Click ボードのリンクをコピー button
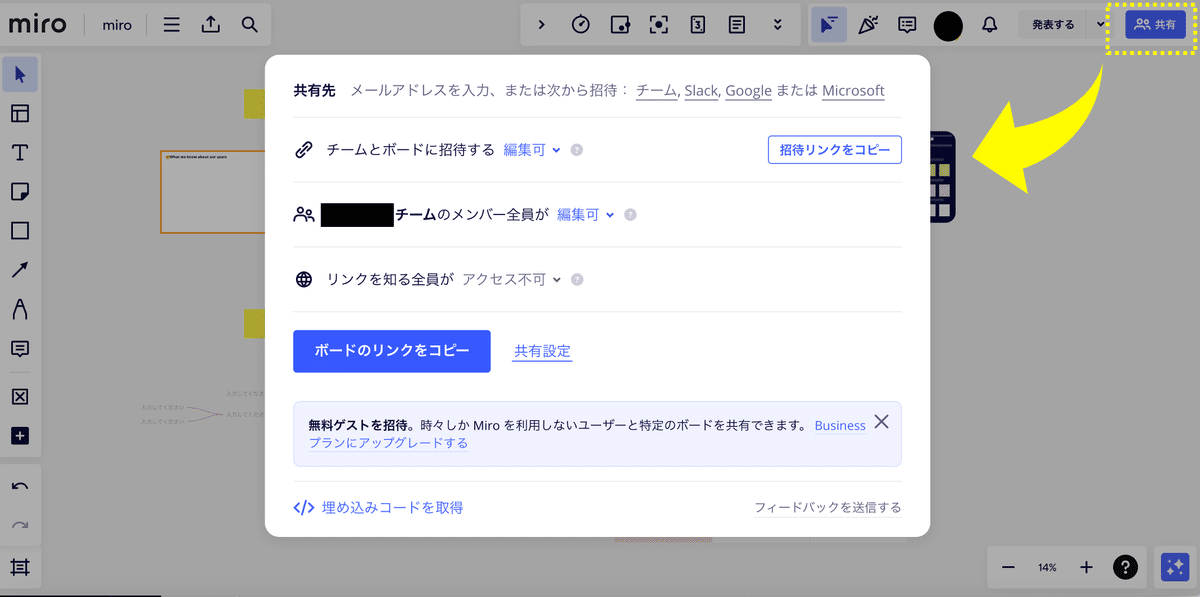The height and width of the screenshot is (597, 1200). [392, 351]
